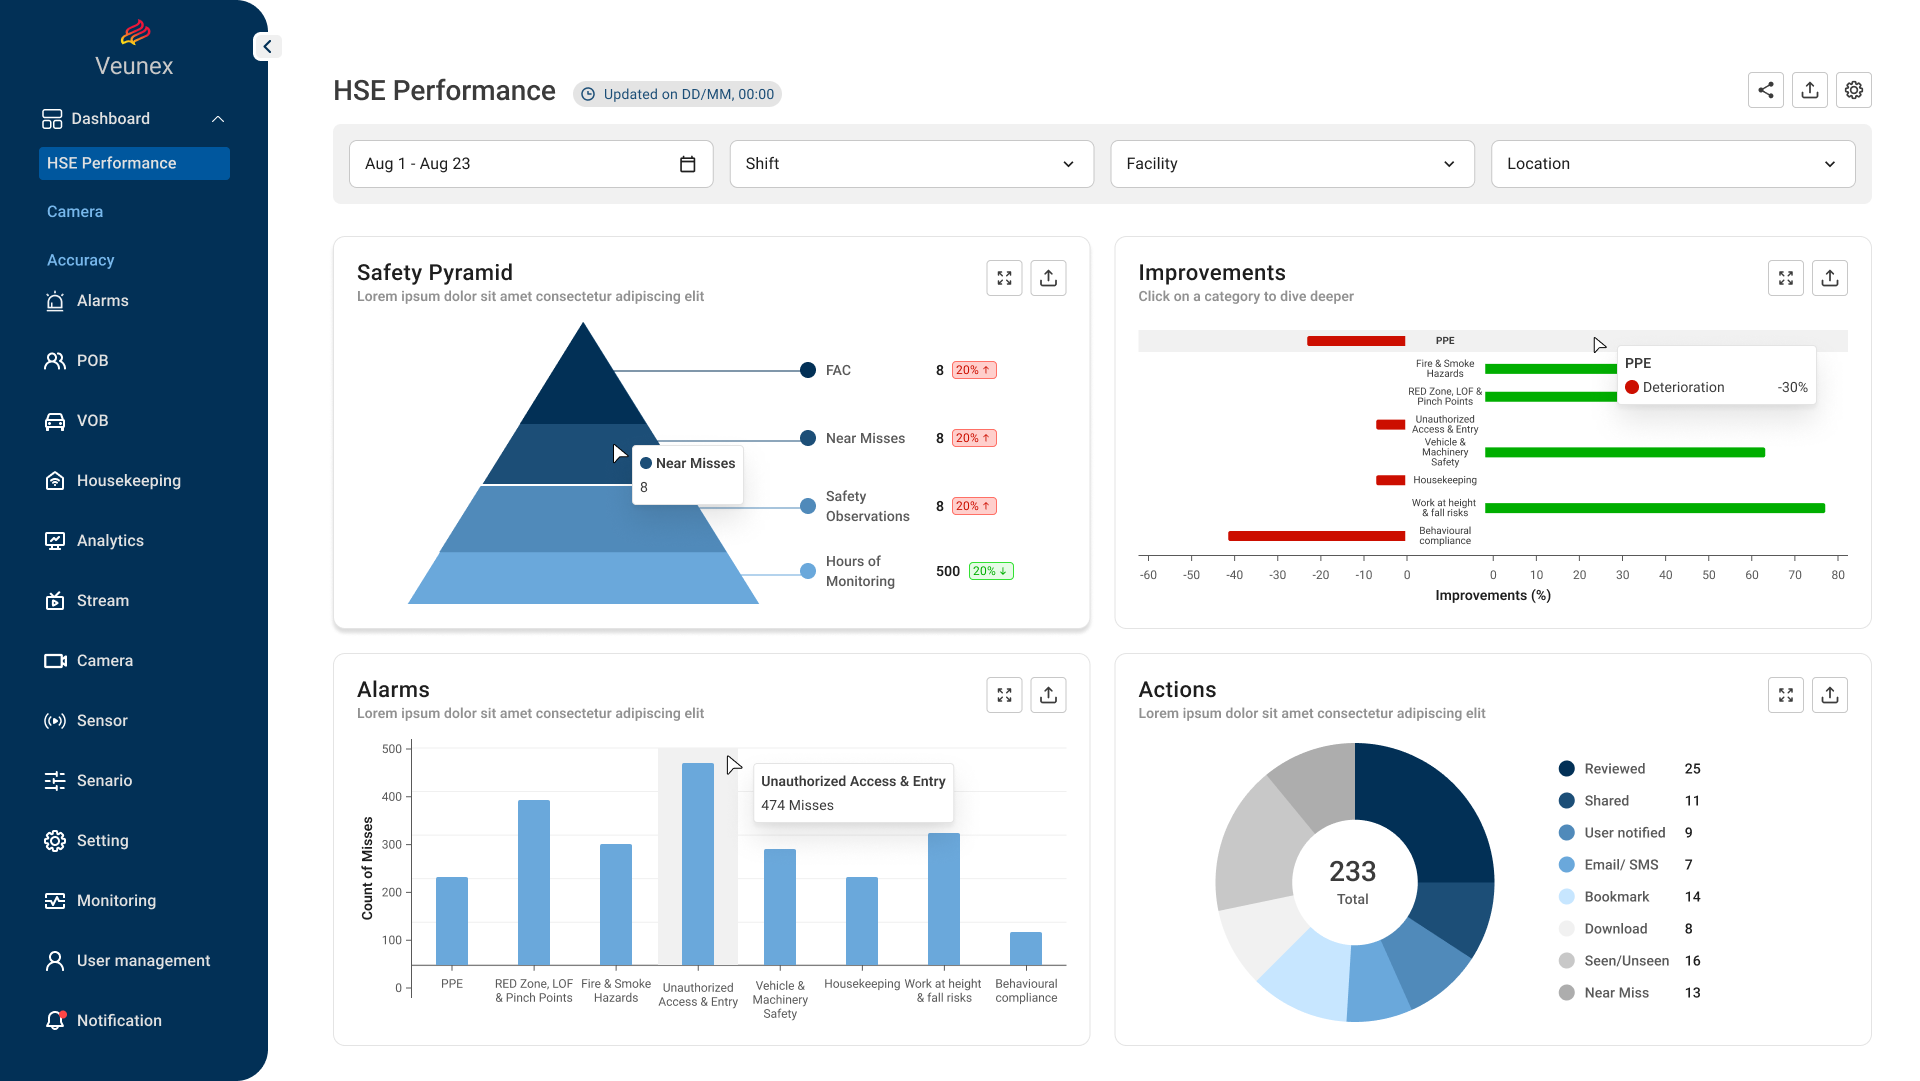Open Camera under Dashboard submenu

pyautogui.click(x=75, y=212)
